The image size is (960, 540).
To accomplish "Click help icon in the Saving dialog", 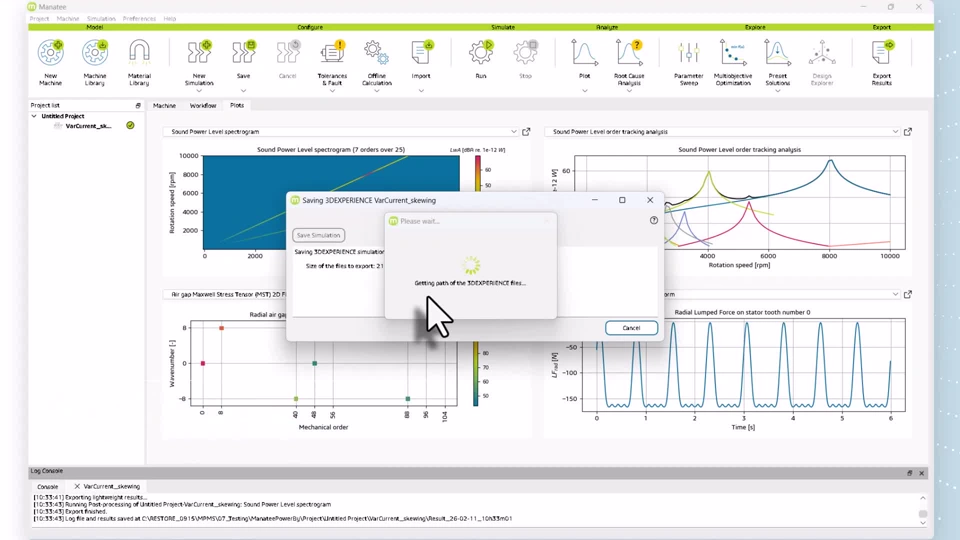I will 654,220.
